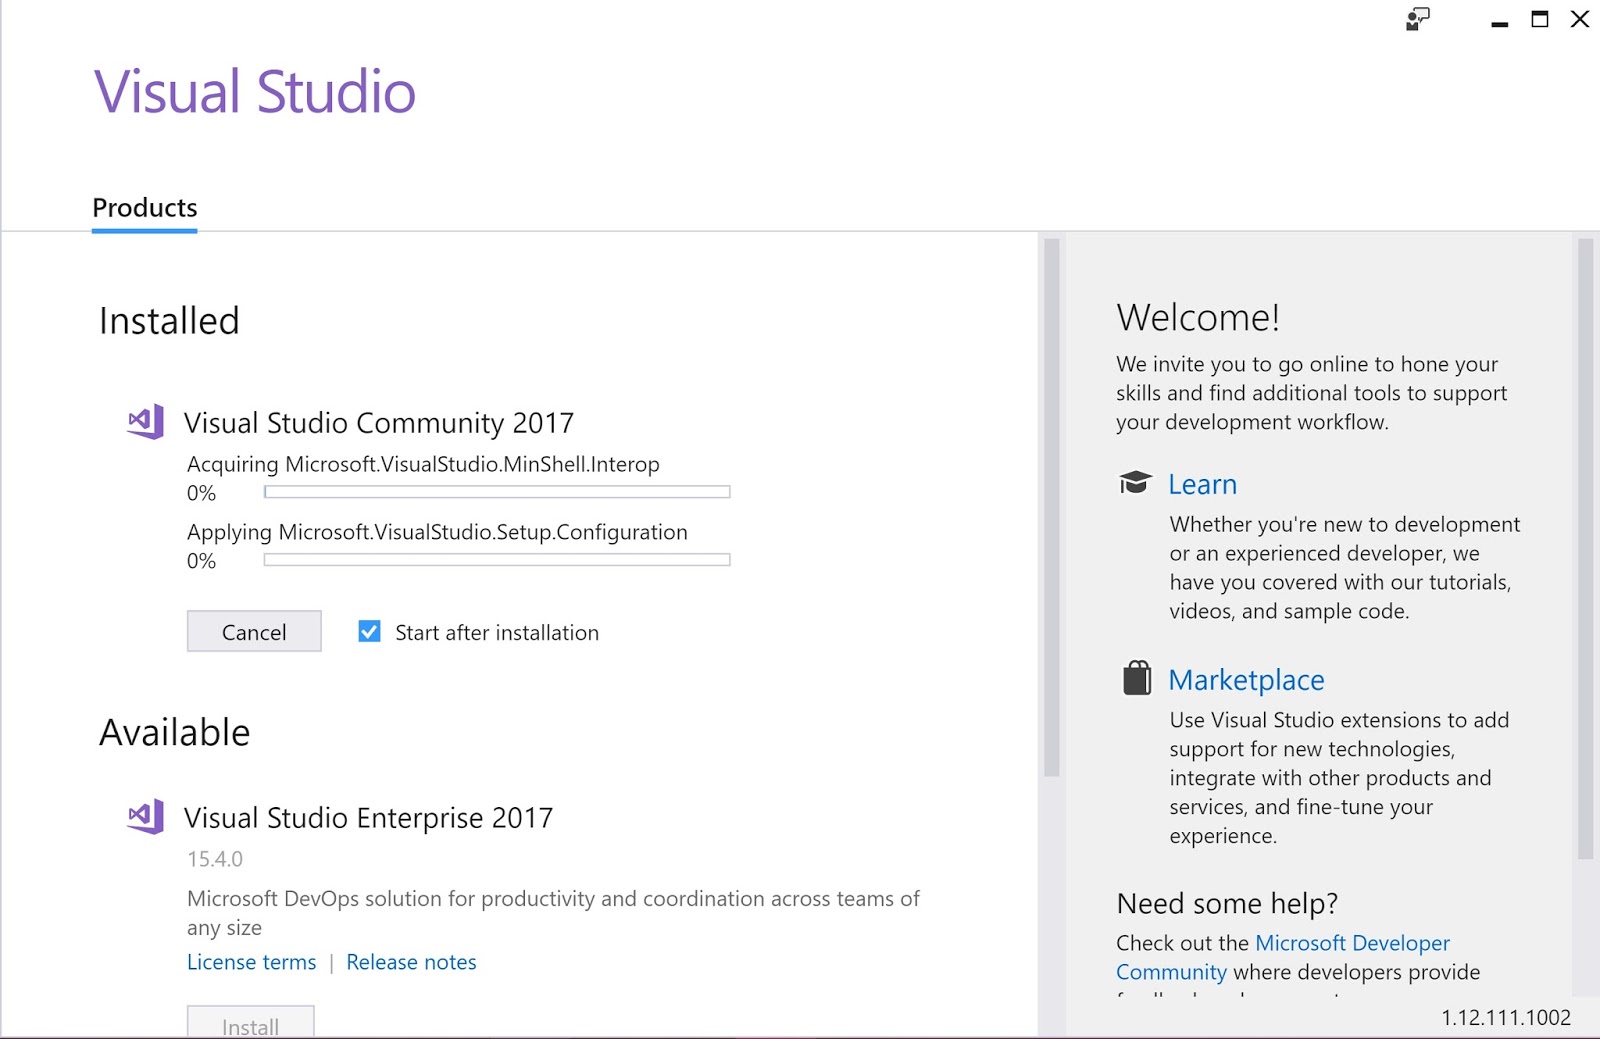Click the Applying Setup.Configuration progress bar
Image resolution: width=1600 pixels, height=1039 pixels.
497,560
